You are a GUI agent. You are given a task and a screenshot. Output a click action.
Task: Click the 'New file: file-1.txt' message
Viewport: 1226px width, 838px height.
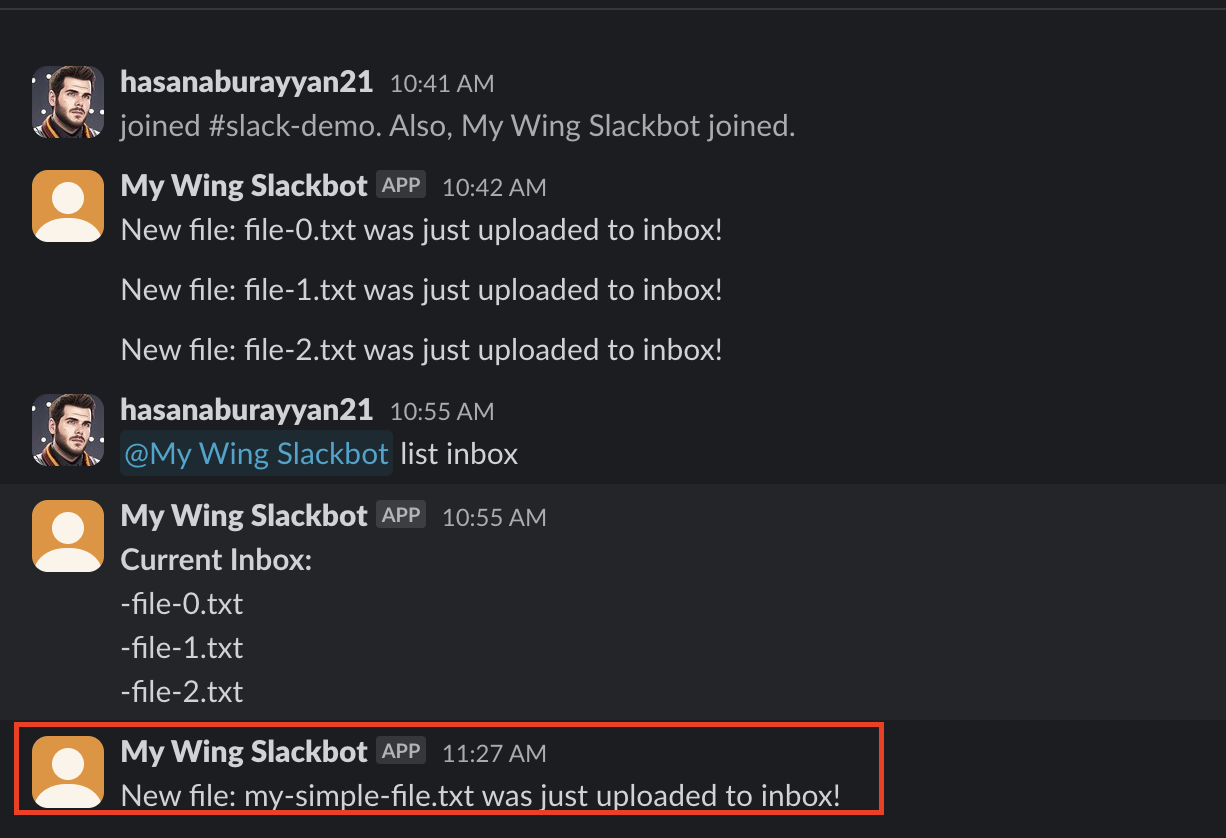coord(420,289)
